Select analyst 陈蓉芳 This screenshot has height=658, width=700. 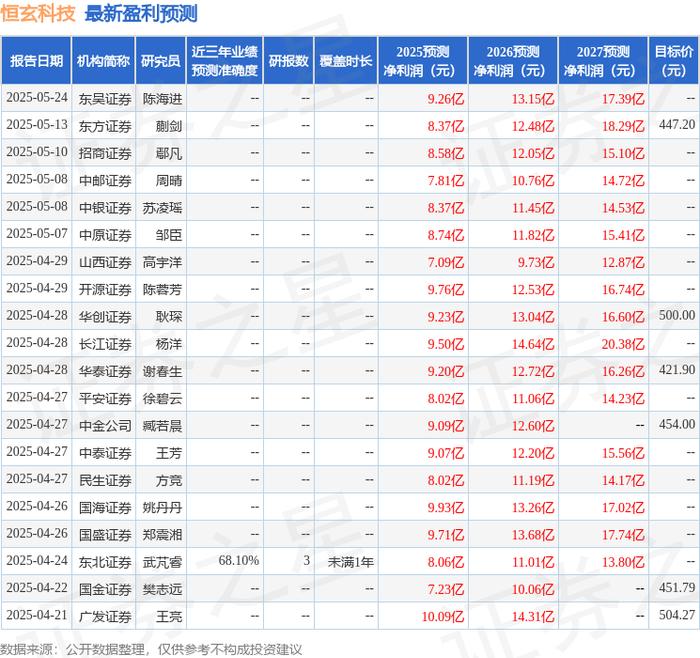(x=162, y=289)
